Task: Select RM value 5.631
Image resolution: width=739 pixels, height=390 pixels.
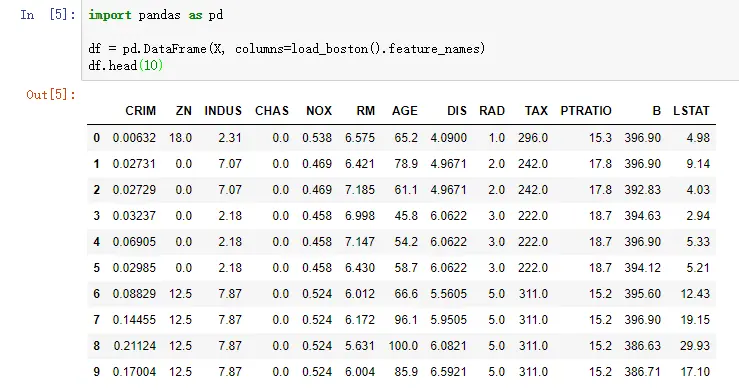Action: pyautogui.click(x=360, y=345)
